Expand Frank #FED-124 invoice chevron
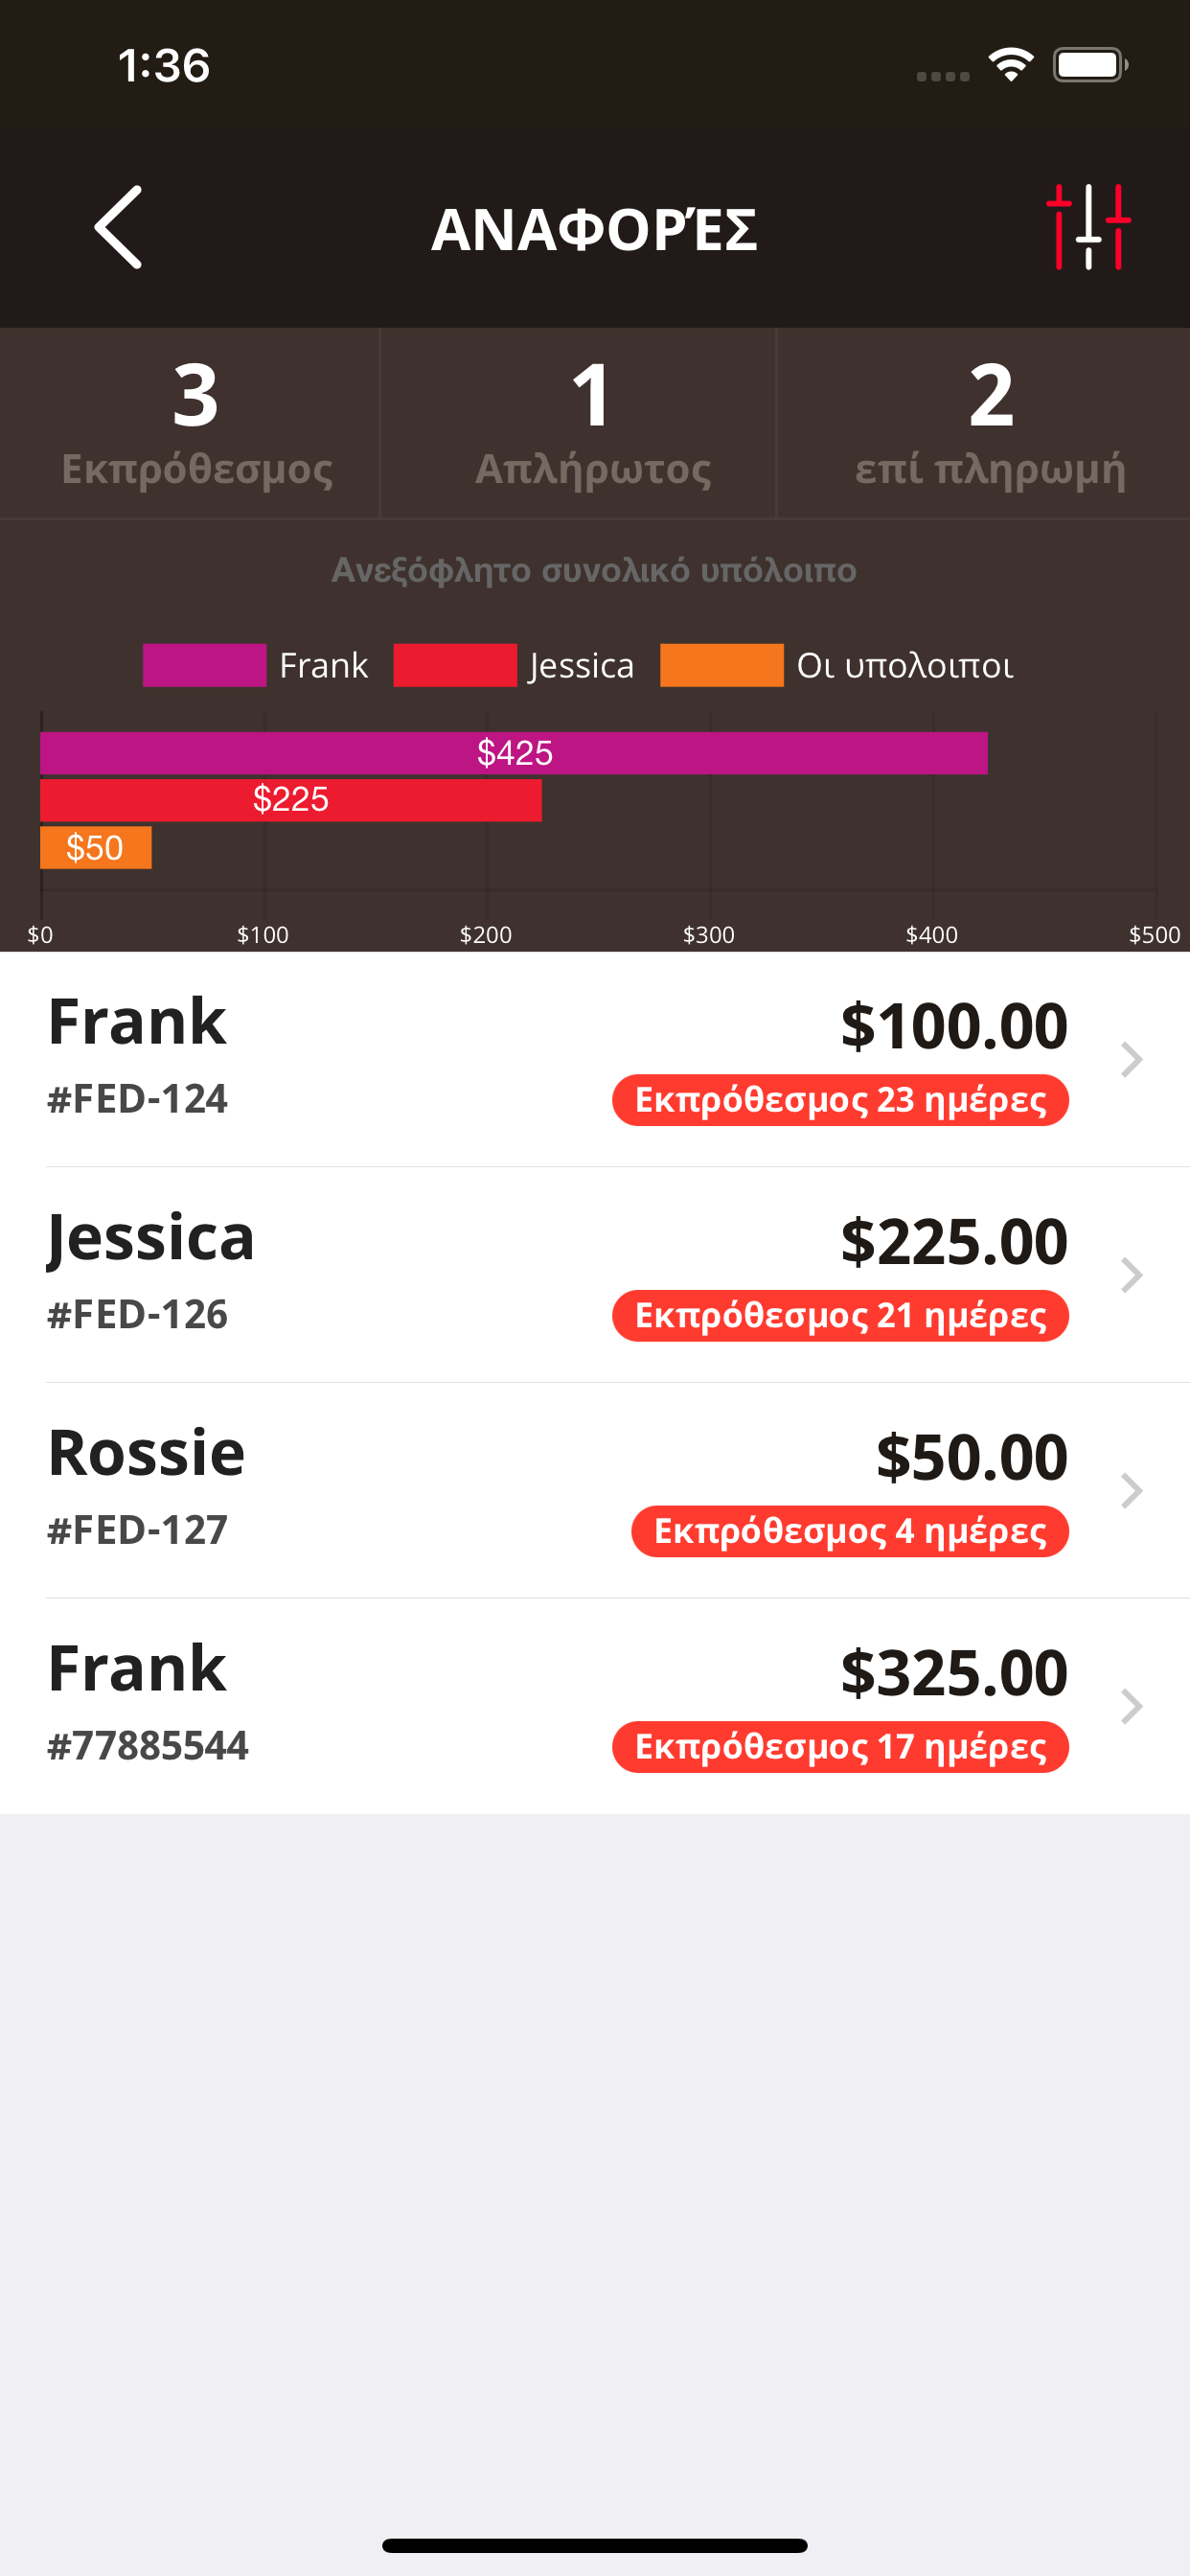Screen dimensions: 1190x2576 [x=1131, y=1059]
